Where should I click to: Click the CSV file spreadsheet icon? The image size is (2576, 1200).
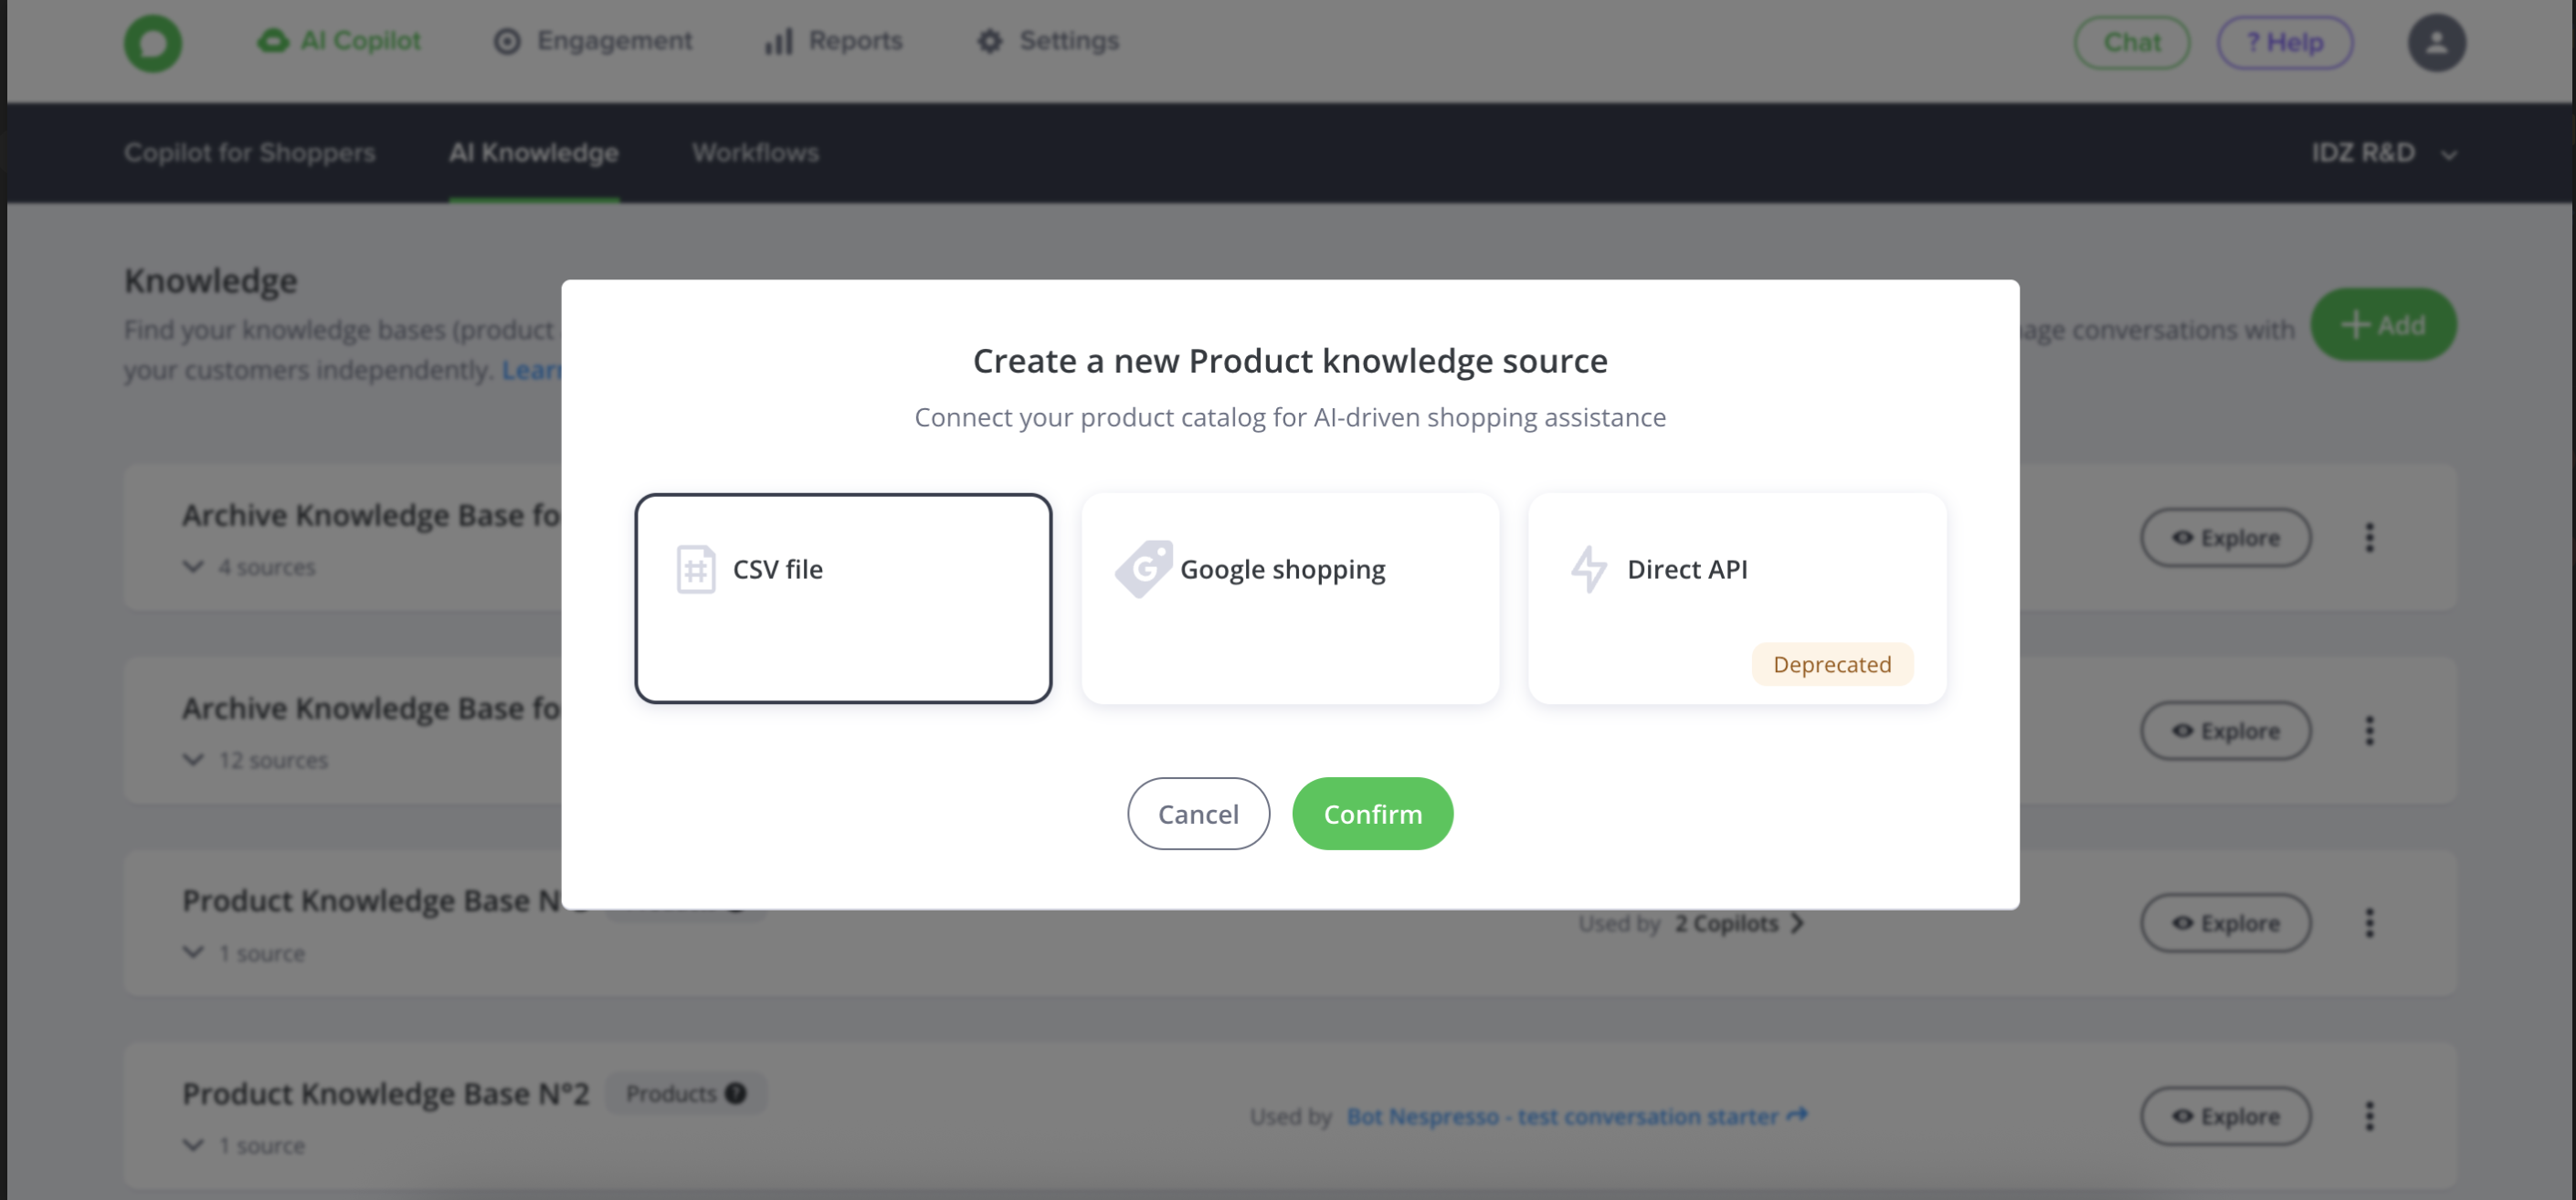pyautogui.click(x=696, y=569)
